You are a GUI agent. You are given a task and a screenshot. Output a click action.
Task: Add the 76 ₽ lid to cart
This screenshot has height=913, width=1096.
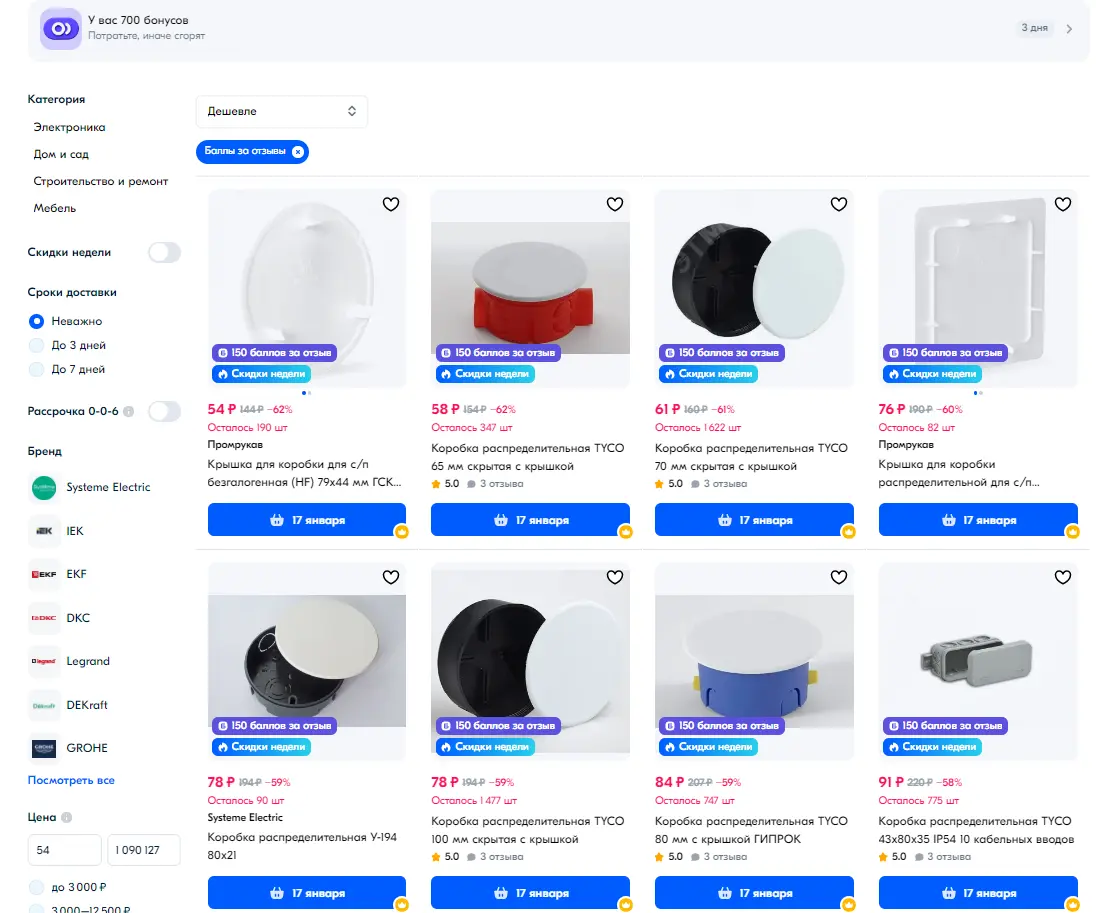point(978,520)
